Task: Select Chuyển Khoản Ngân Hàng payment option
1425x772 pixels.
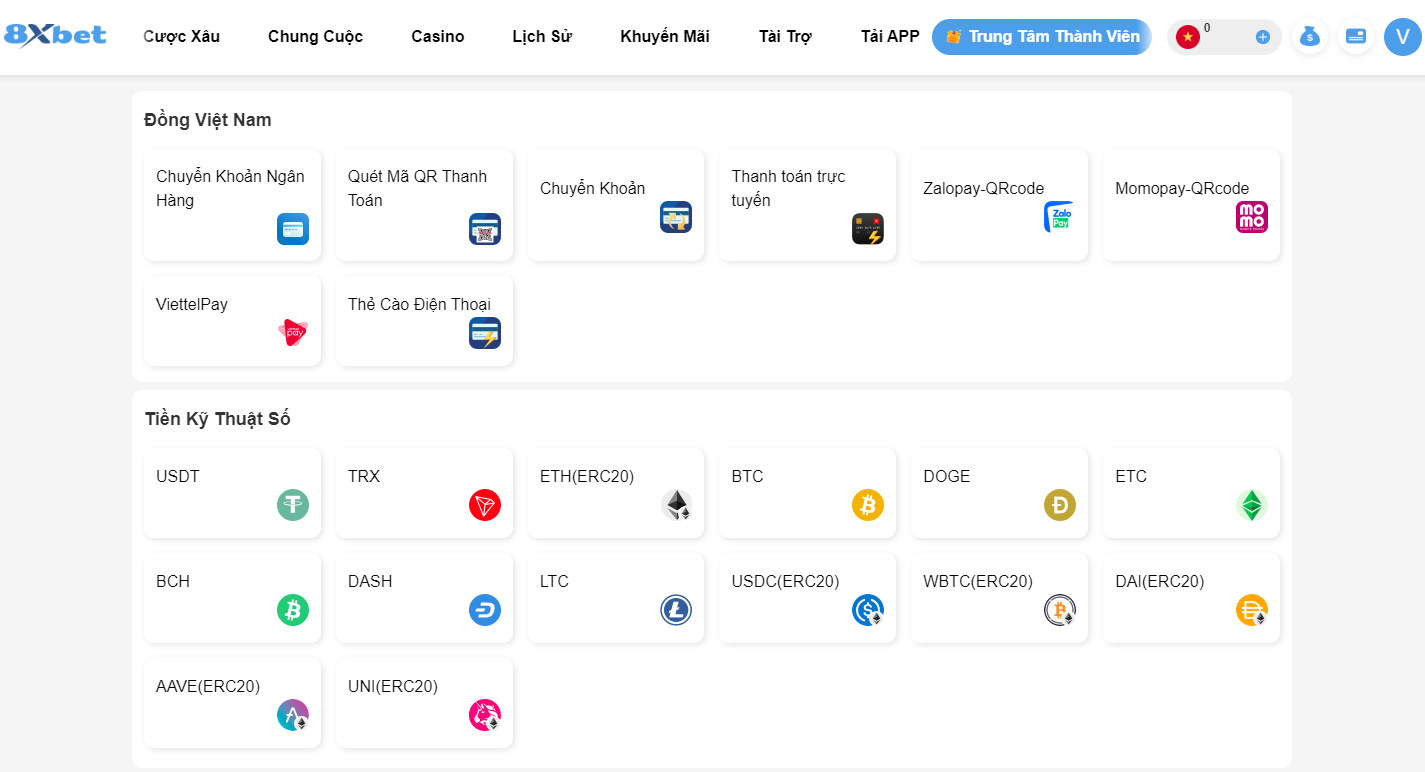Action: click(232, 205)
